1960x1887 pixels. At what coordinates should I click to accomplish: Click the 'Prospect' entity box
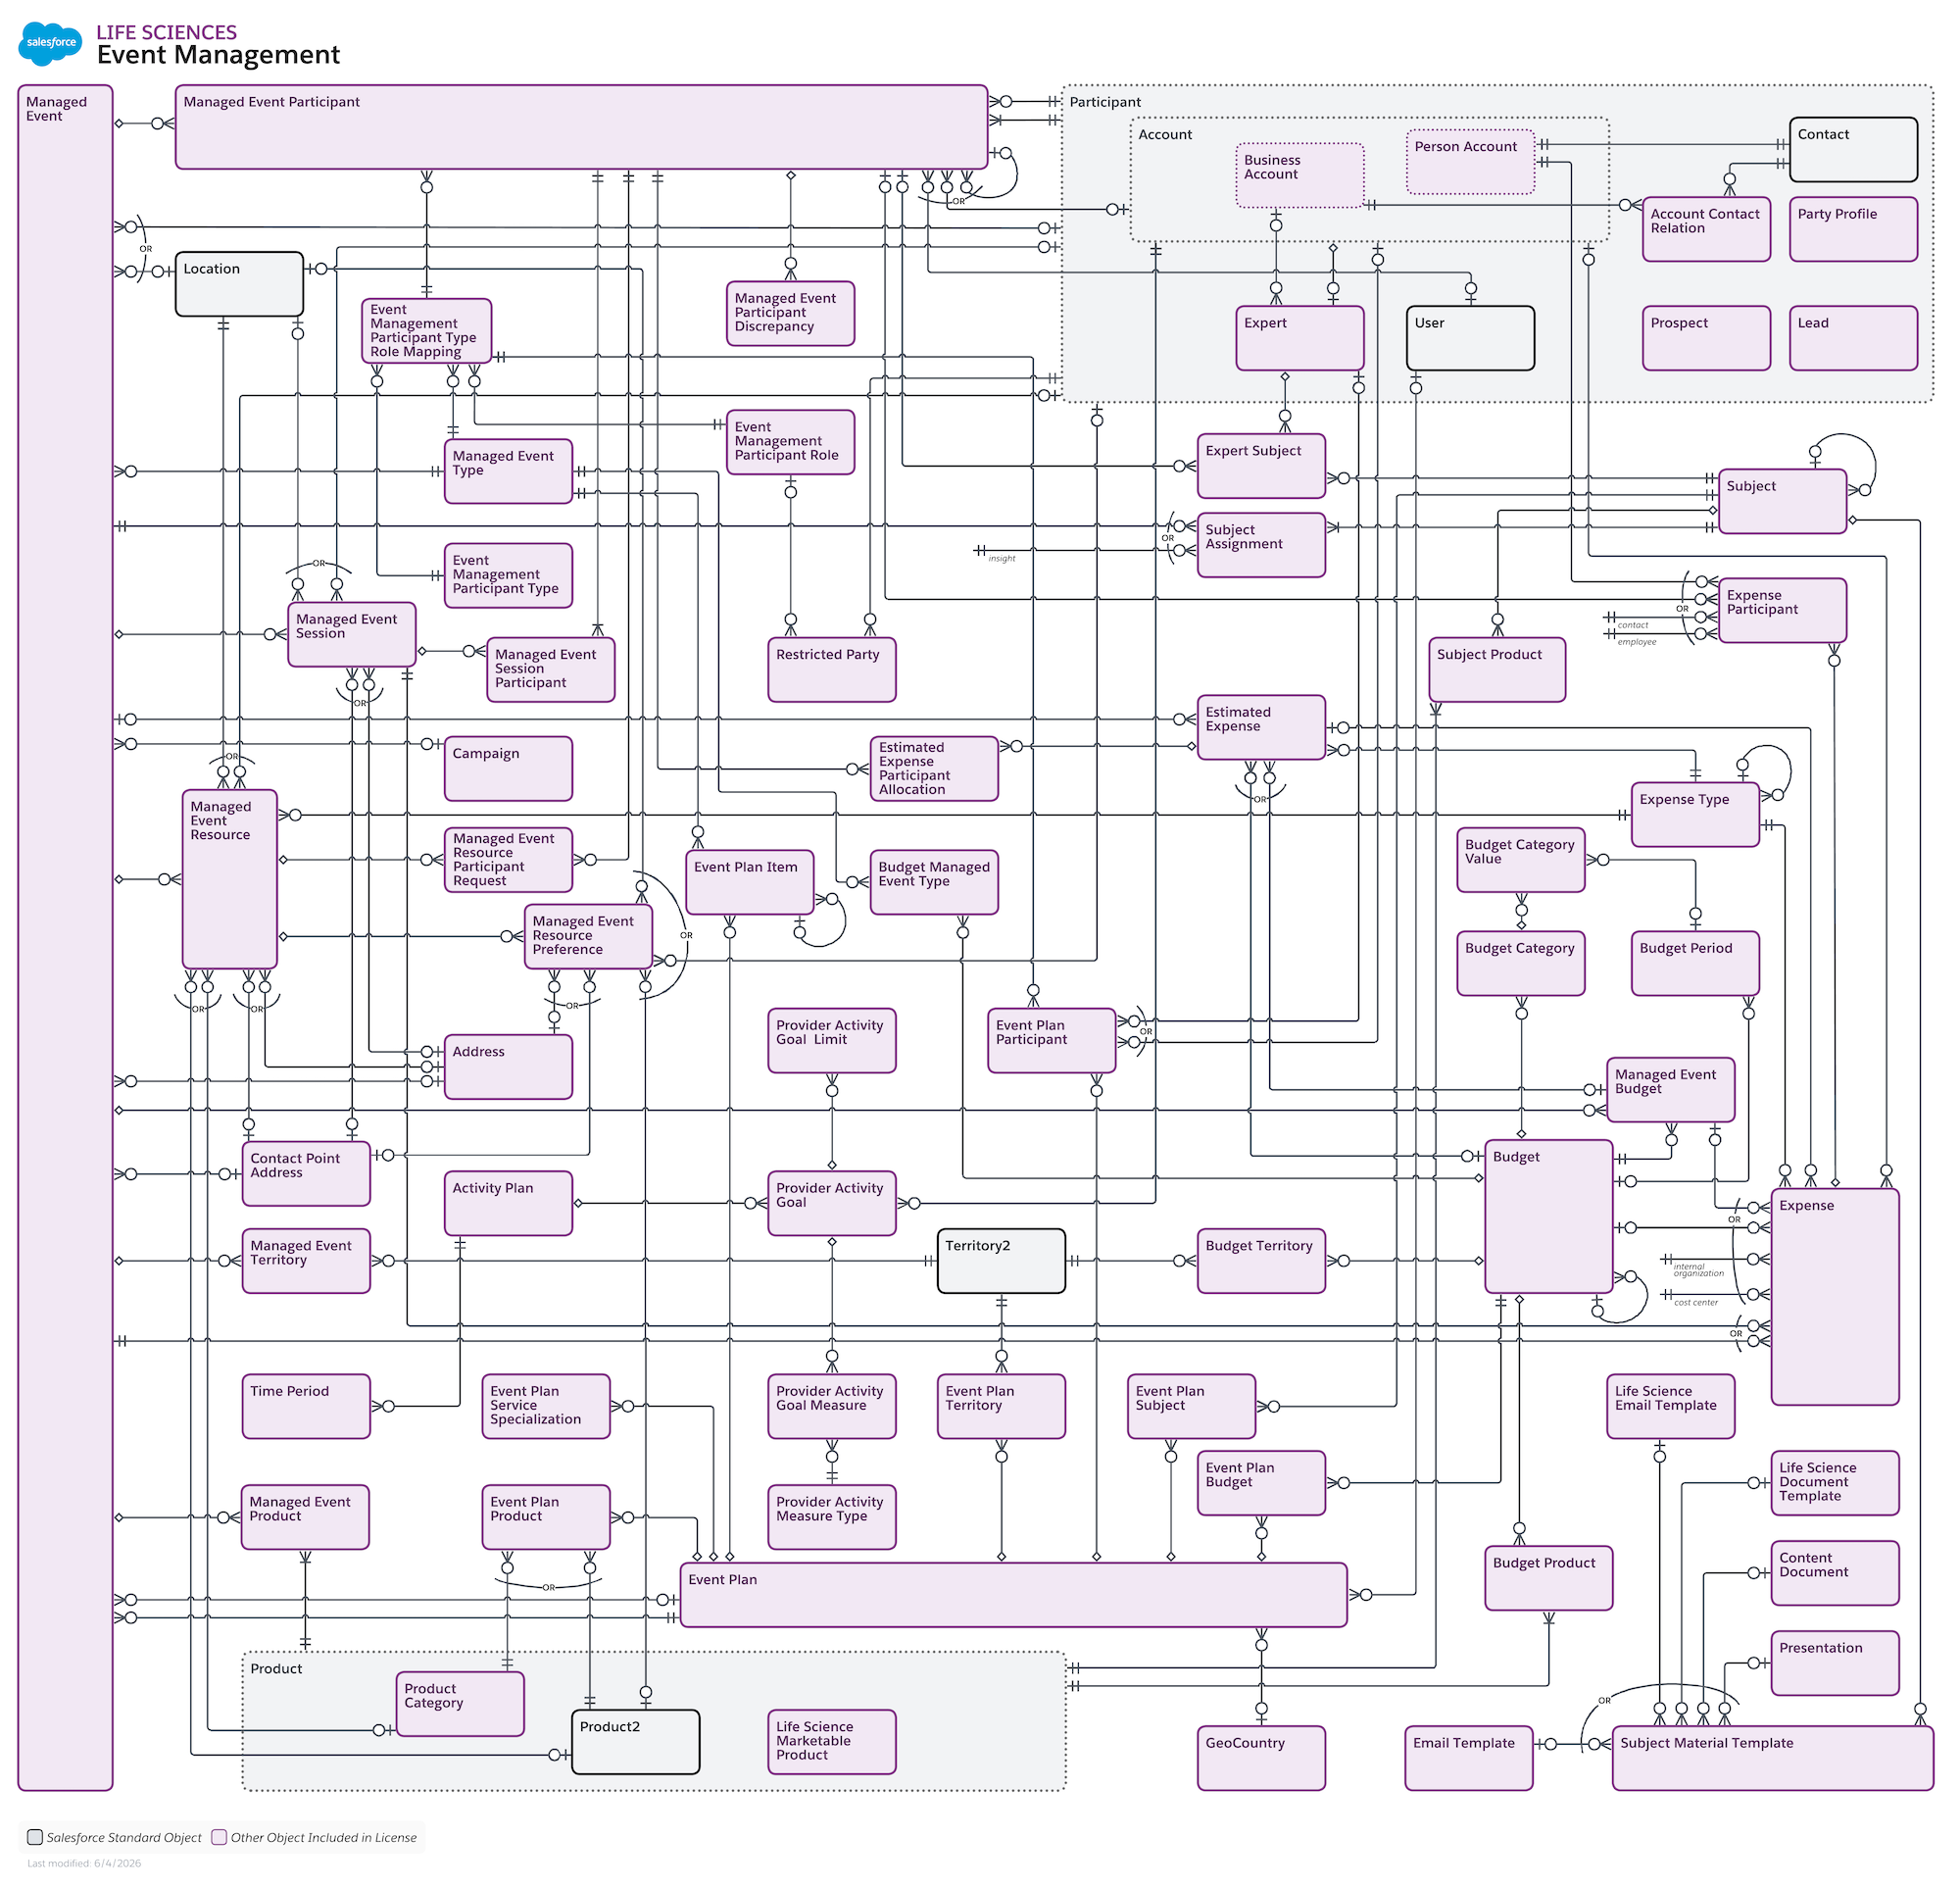point(1706,338)
